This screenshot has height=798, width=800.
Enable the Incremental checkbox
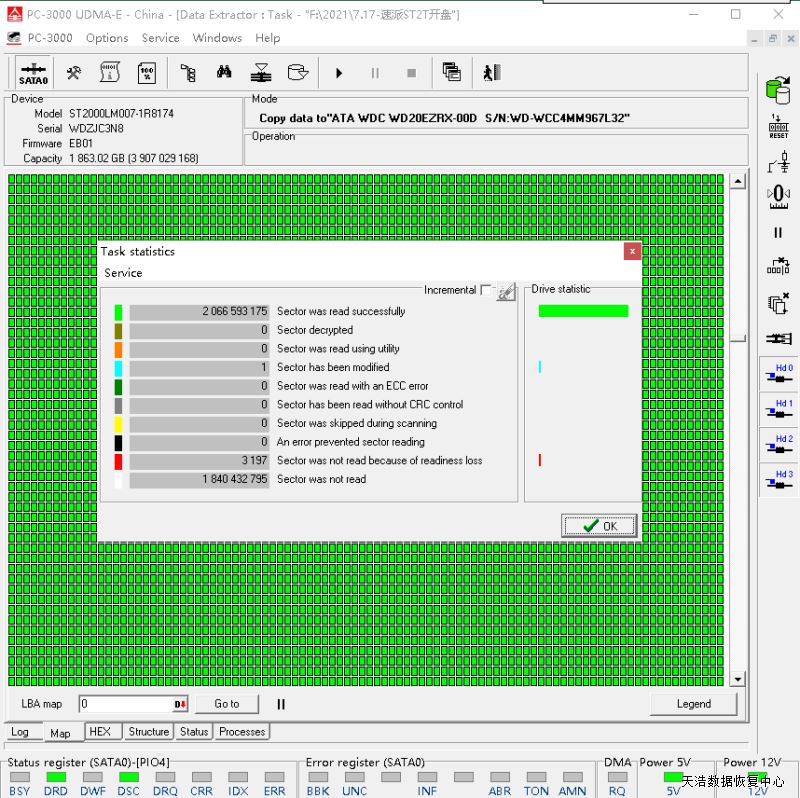click(x=486, y=290)
